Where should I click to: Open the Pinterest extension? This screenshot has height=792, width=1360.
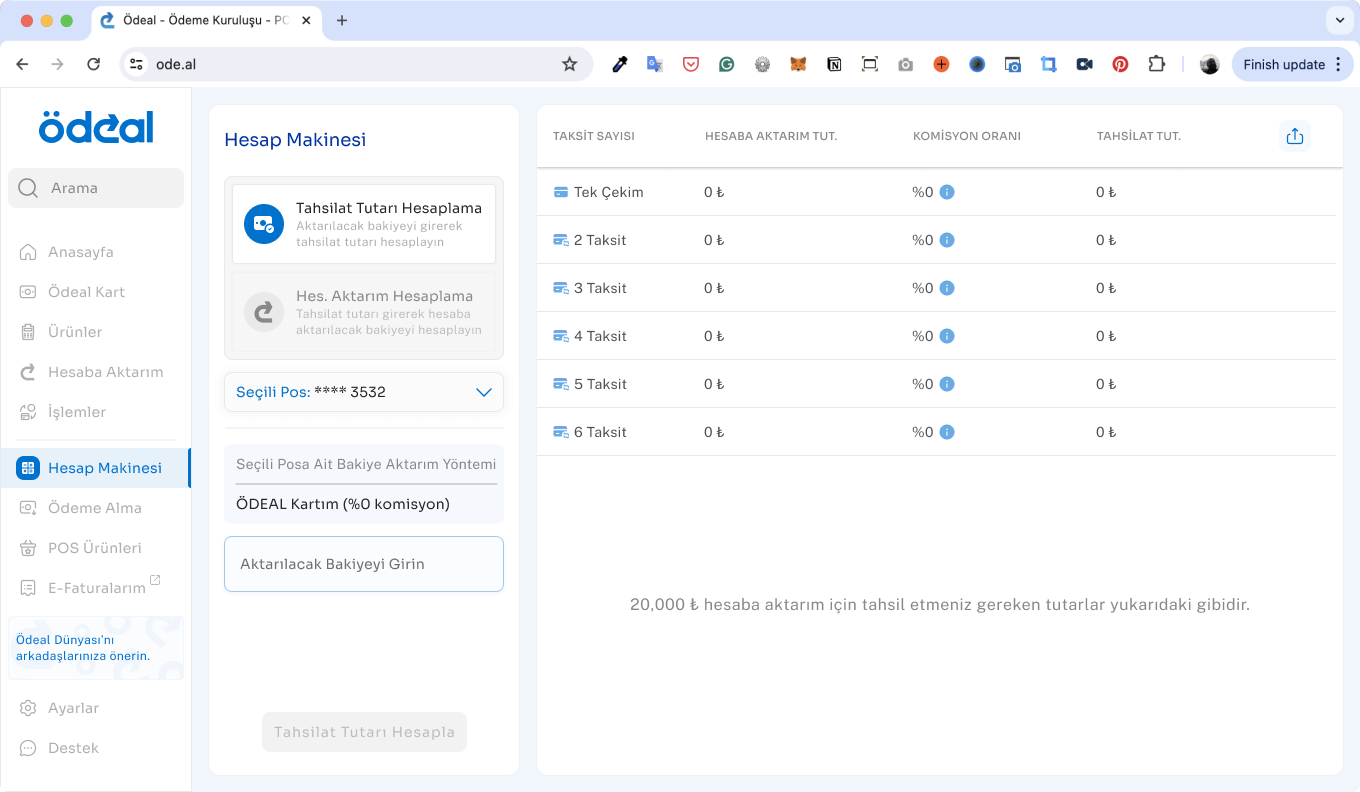point(1120,64)
